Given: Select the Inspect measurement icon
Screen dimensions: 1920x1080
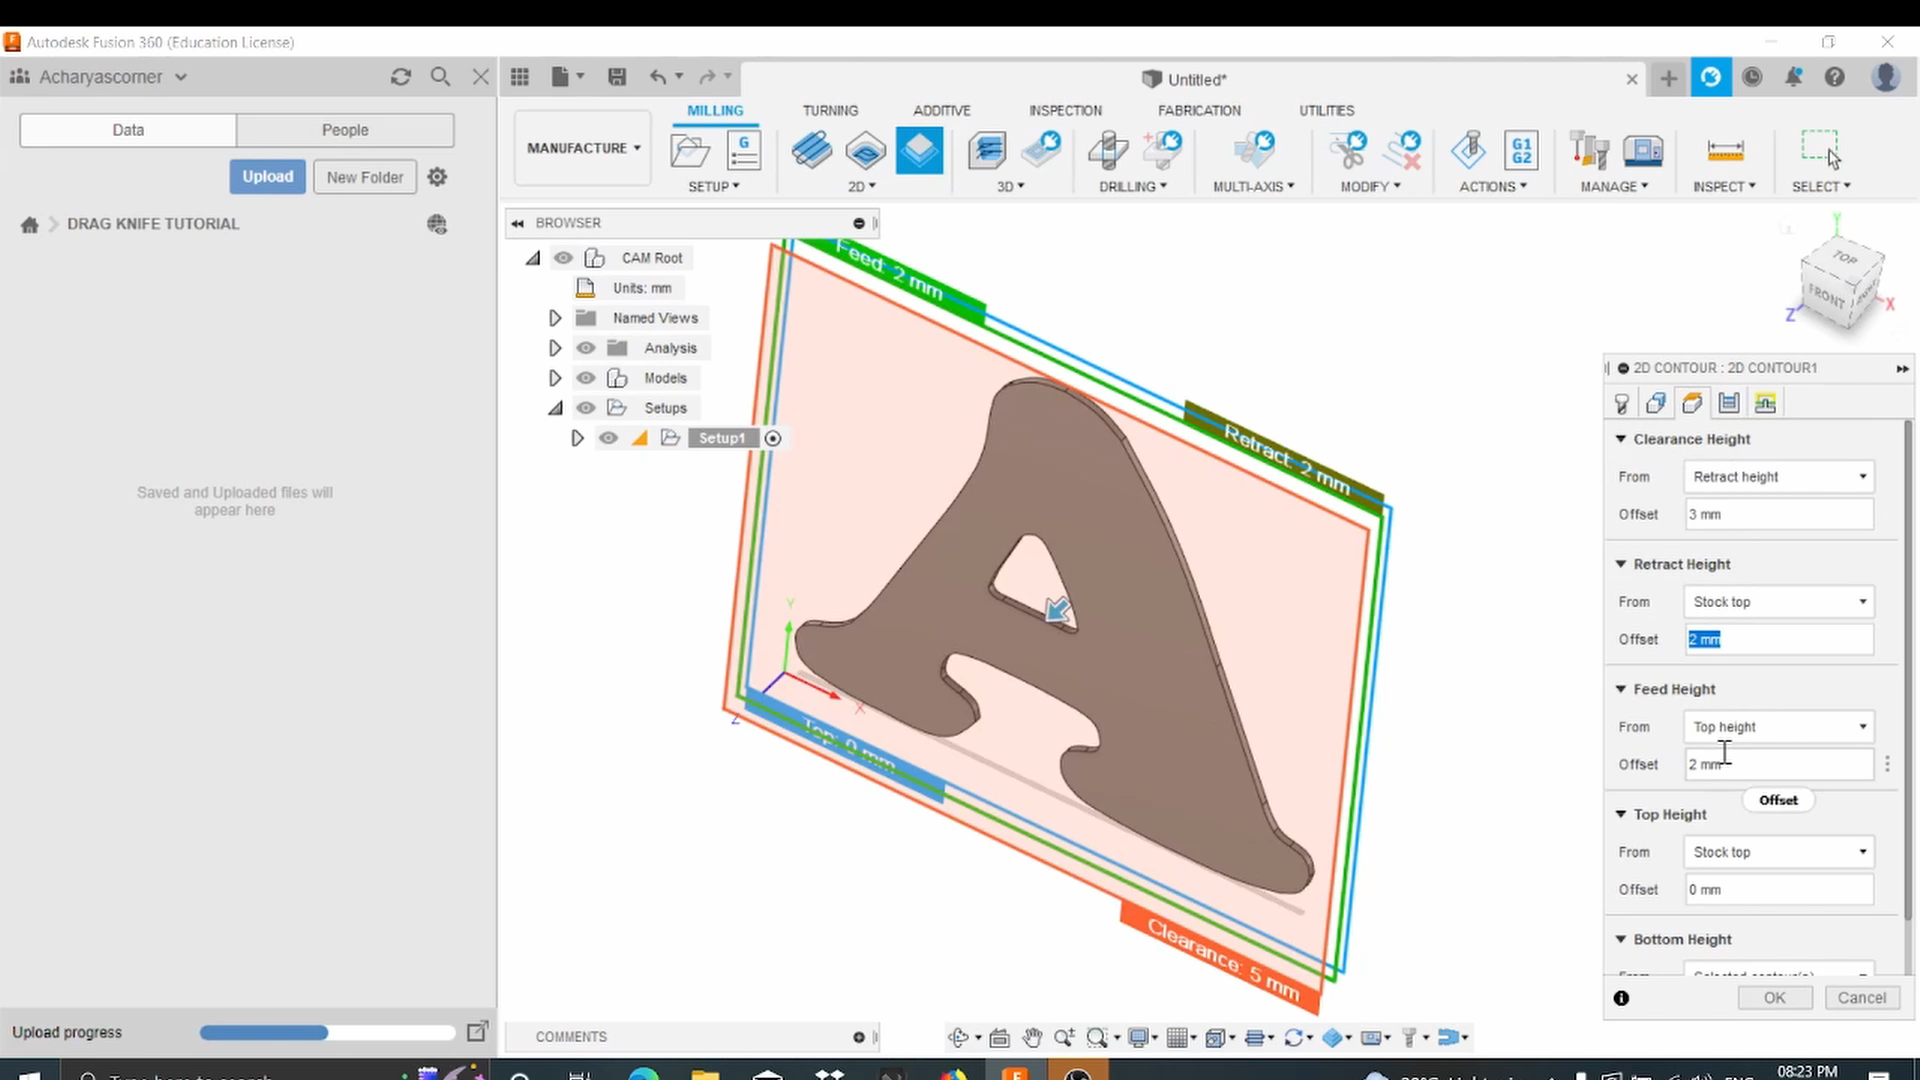Looking at the screenshot, I should coord(1725,150).
